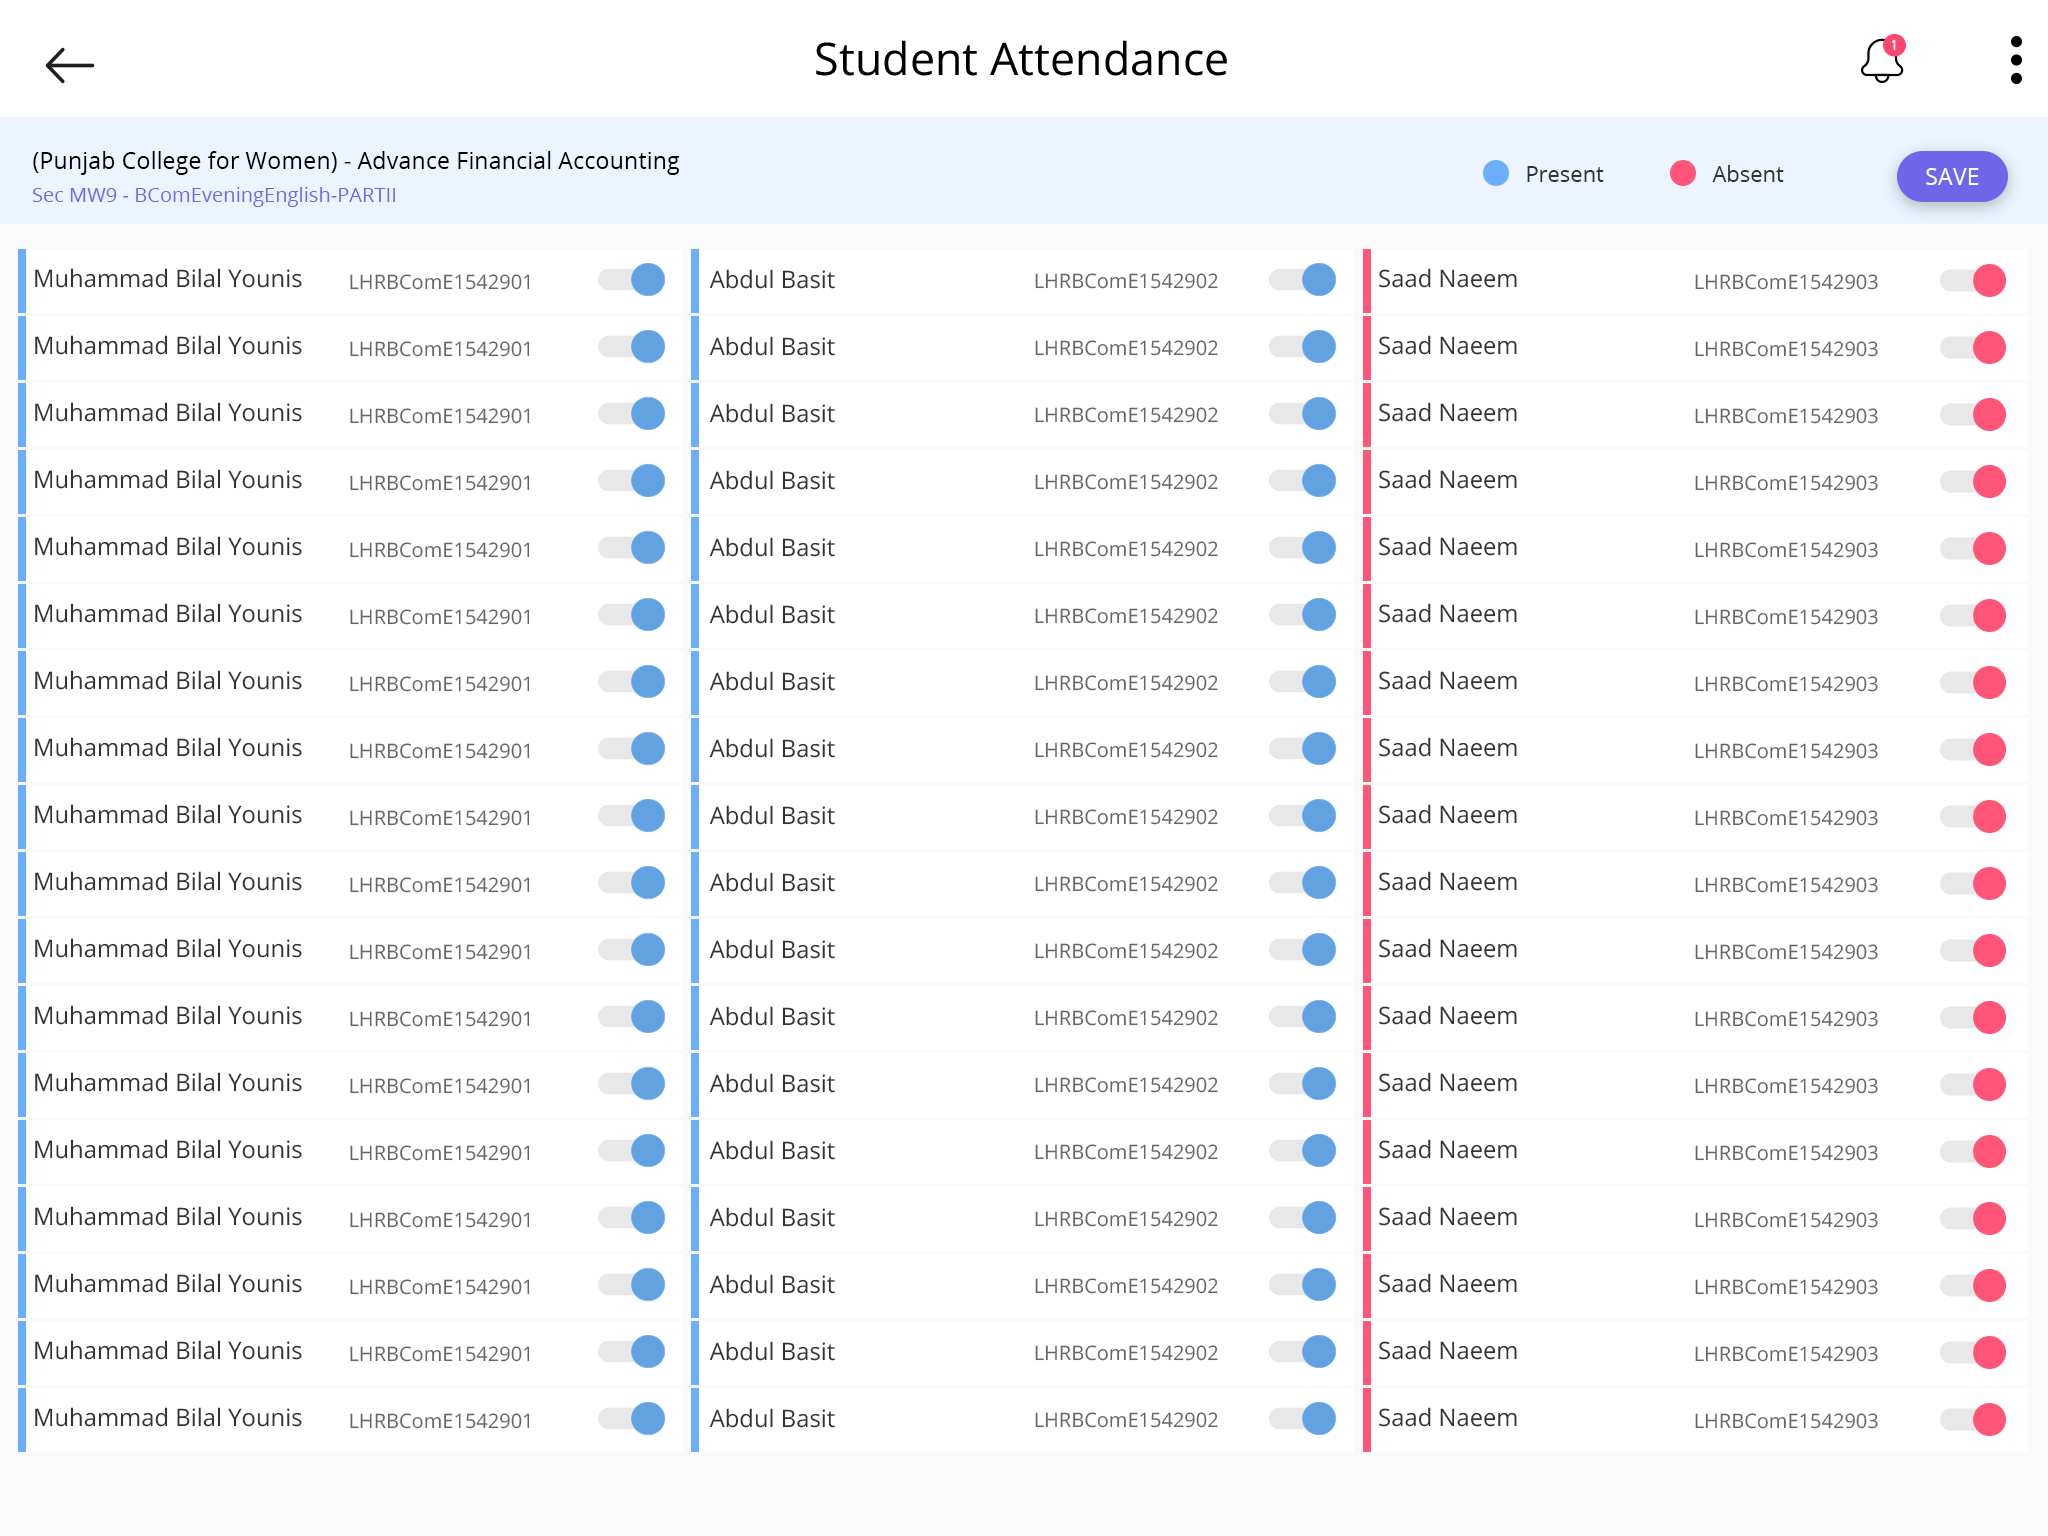Toggle the last Muhammad Bilal Younis attendance switch
Viewport: 2048px width, 1536px height.
click(632, 1419)
